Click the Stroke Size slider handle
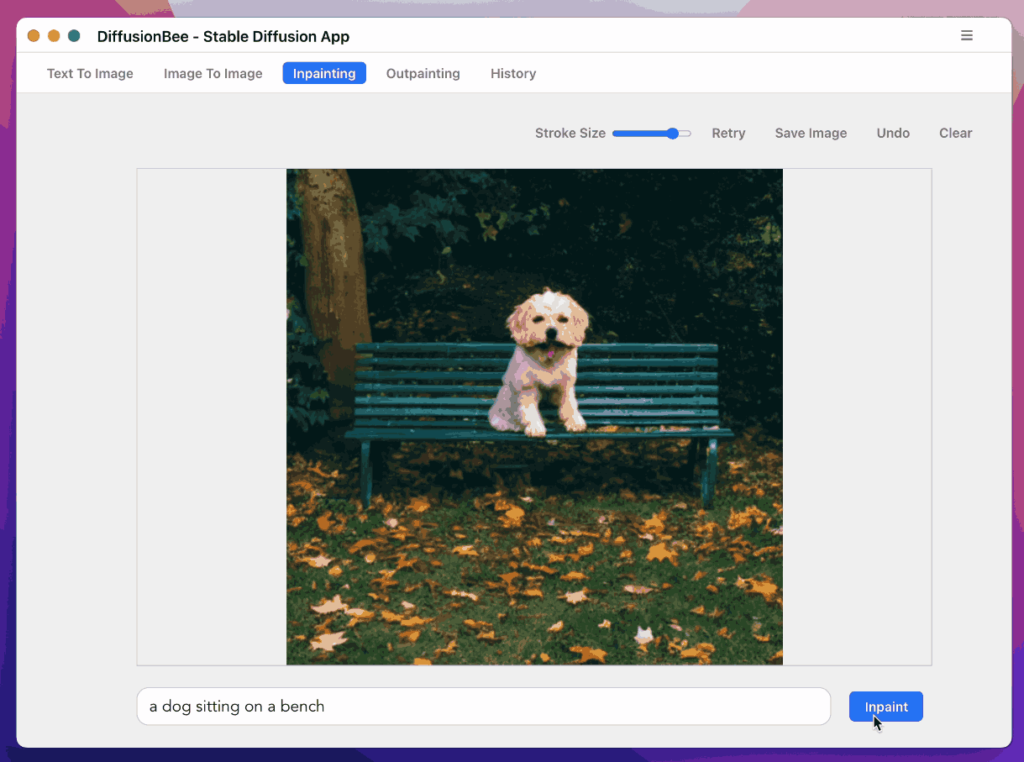 (675, 132)
